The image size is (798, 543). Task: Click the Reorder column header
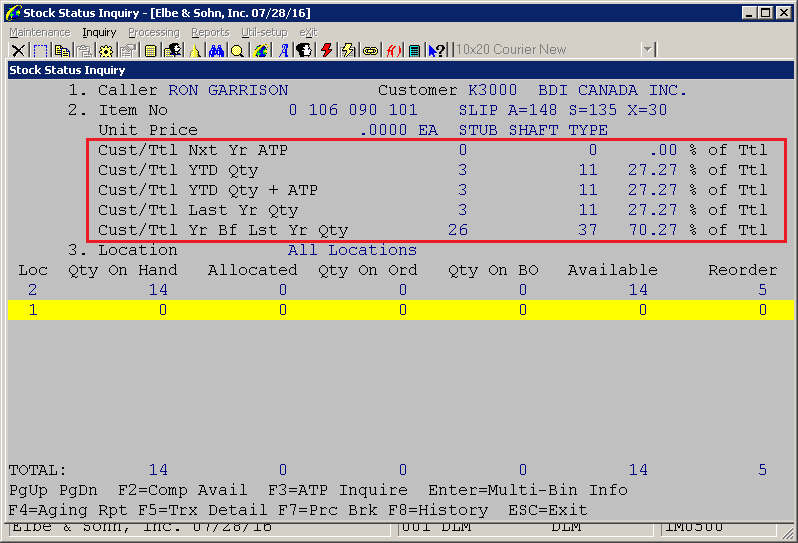point(743,270)
